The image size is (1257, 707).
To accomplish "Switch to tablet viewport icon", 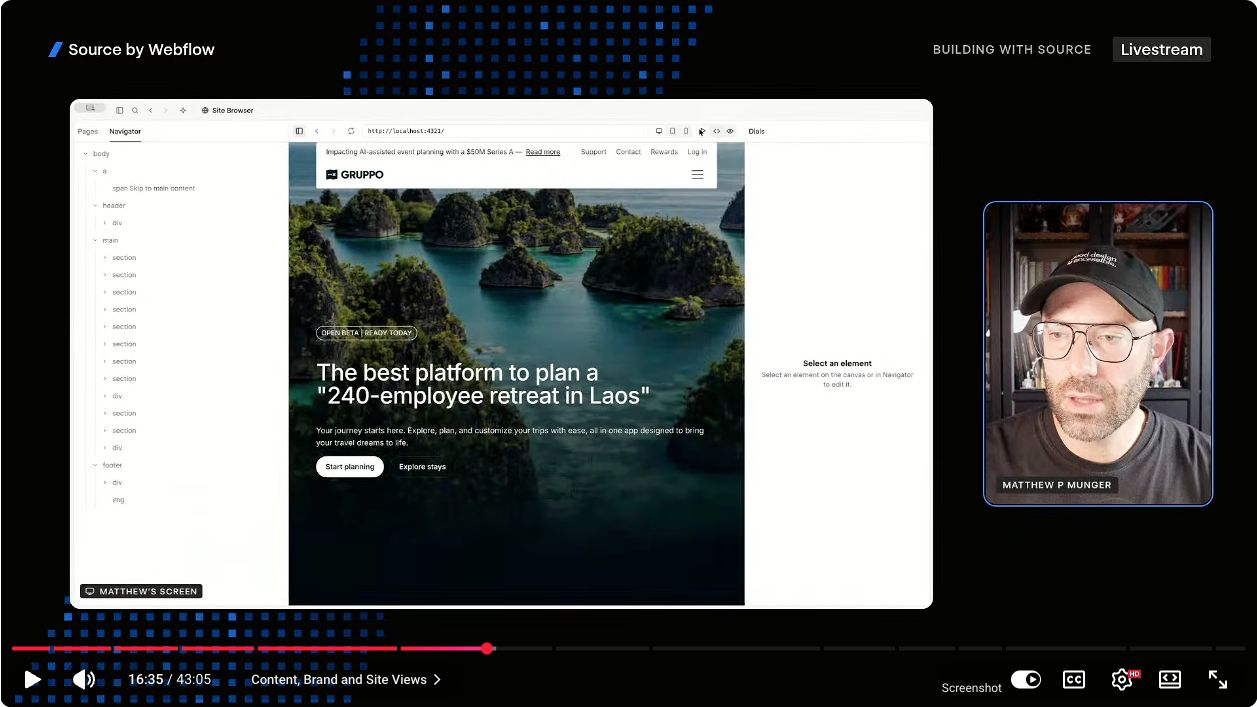I will 672,131.
